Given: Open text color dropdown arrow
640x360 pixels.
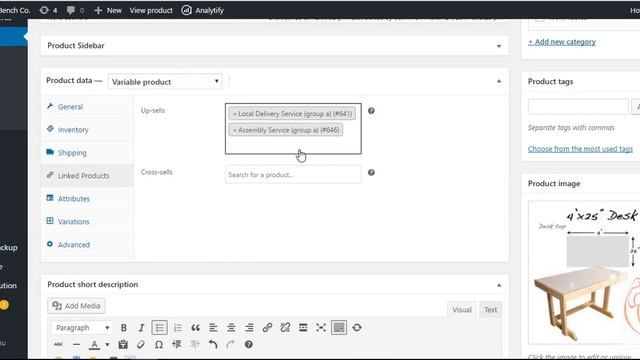Looking at the screenshot, I should click(107, 344).
